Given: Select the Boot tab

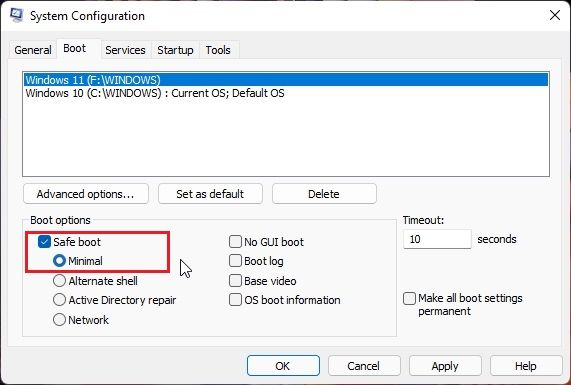Looking at the screenshot, I should coord(75,48).
